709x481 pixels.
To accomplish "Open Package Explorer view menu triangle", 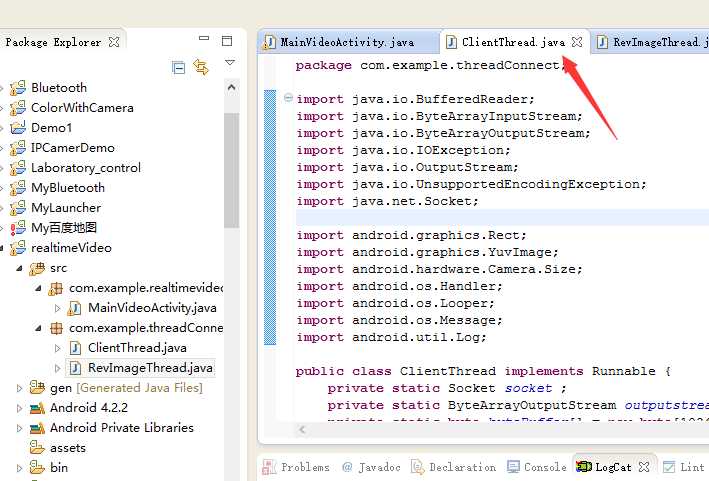I will point(230,62).
